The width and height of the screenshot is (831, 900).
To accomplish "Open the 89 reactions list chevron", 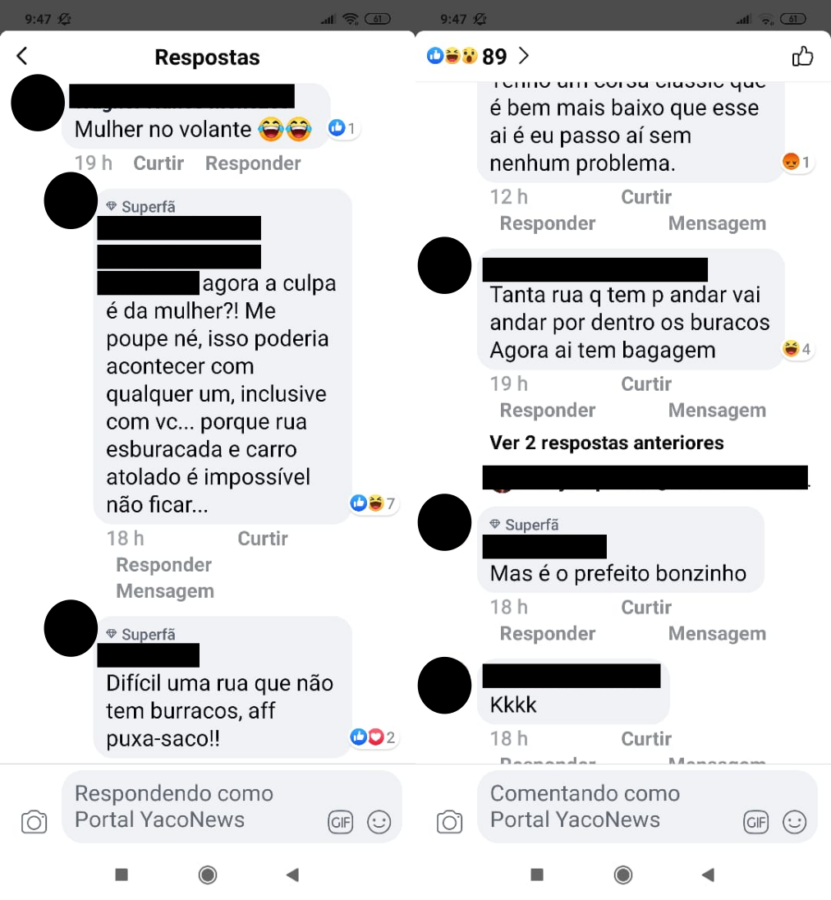I will 523,56.
